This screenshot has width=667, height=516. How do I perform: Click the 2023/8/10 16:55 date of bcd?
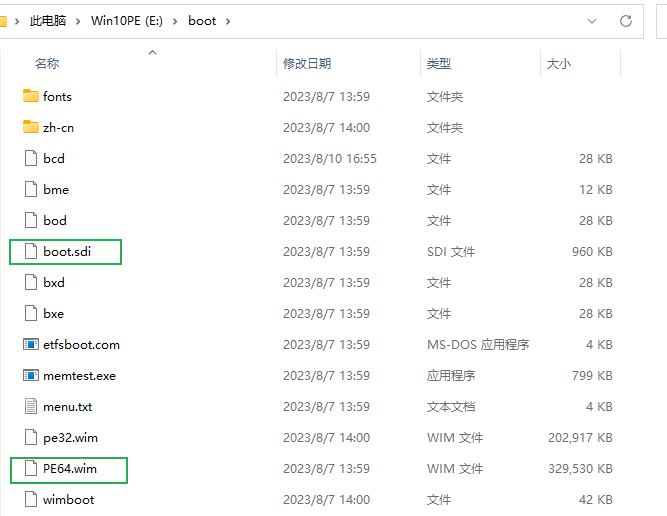pos(330,159)
